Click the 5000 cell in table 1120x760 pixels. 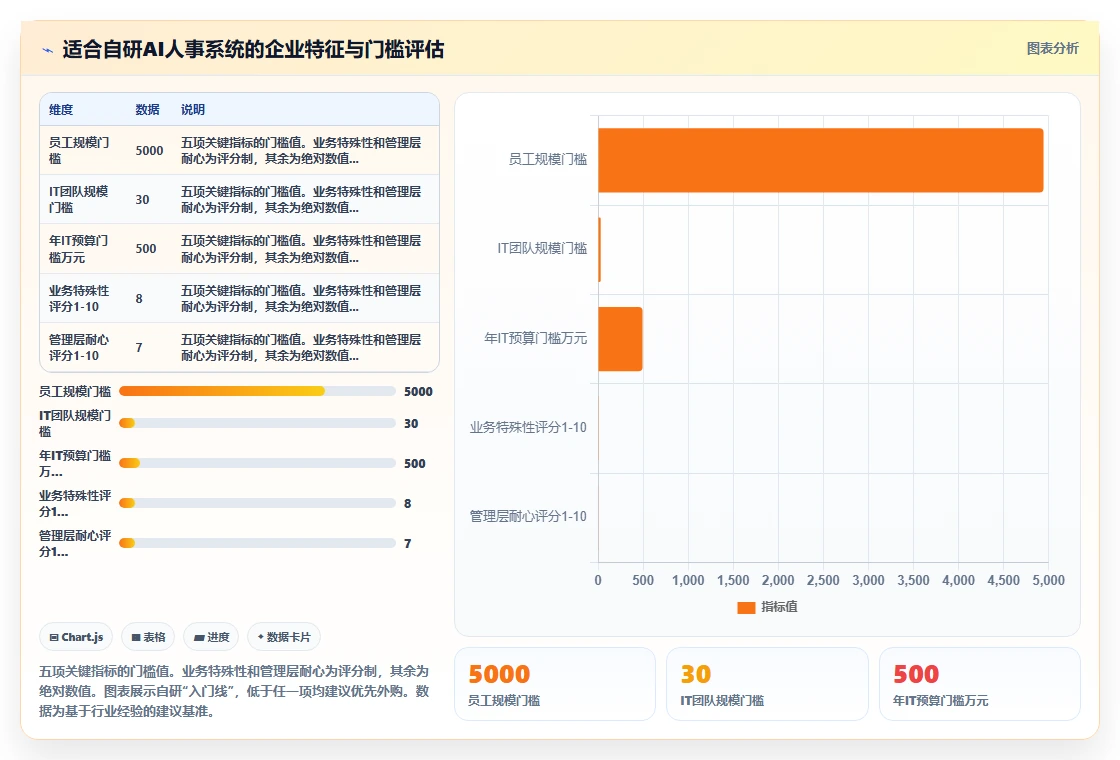149,151
